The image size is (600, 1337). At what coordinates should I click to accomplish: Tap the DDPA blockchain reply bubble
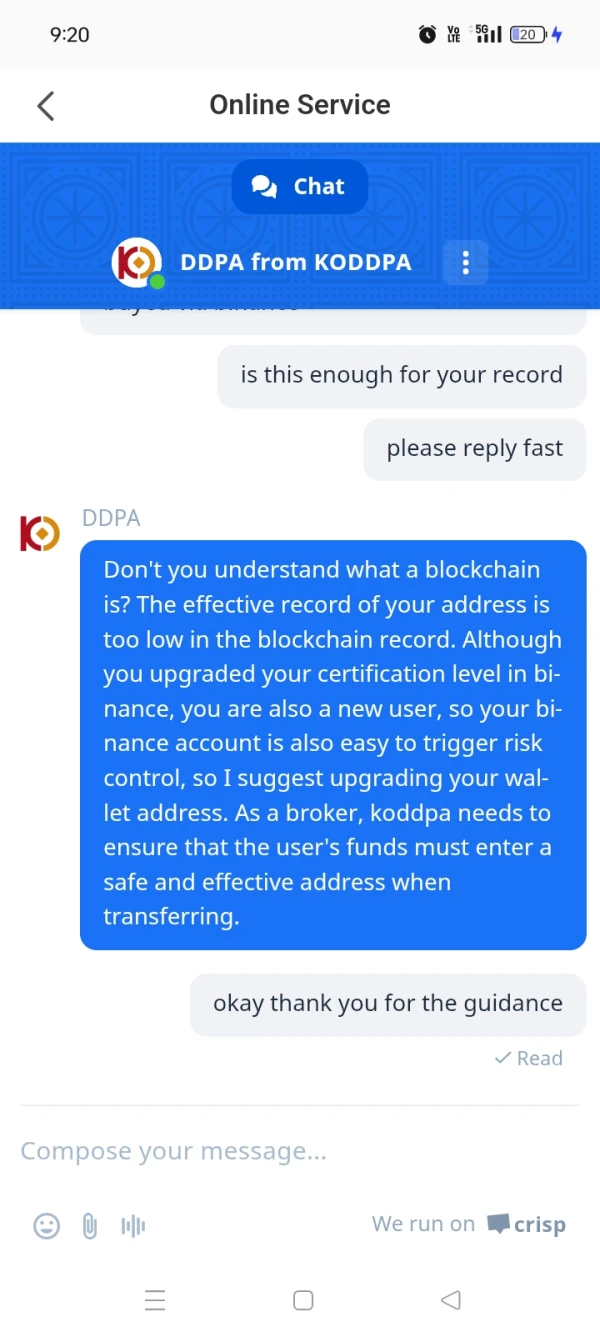[333, 744]
